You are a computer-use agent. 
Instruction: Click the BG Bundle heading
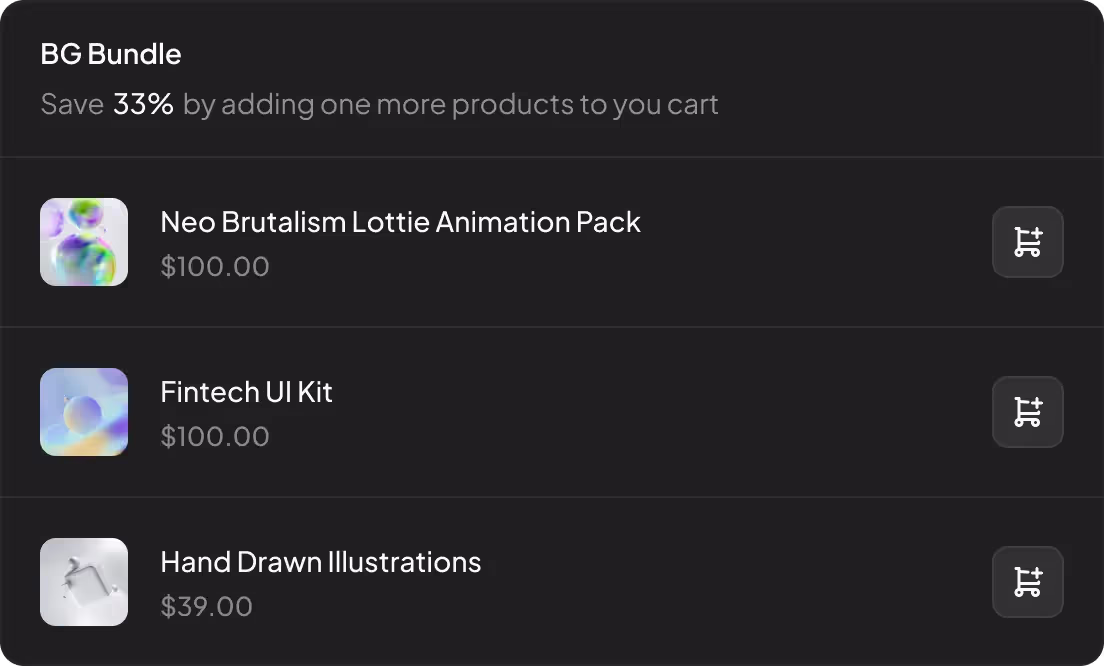pyautogui.click(x=111, y=54)
